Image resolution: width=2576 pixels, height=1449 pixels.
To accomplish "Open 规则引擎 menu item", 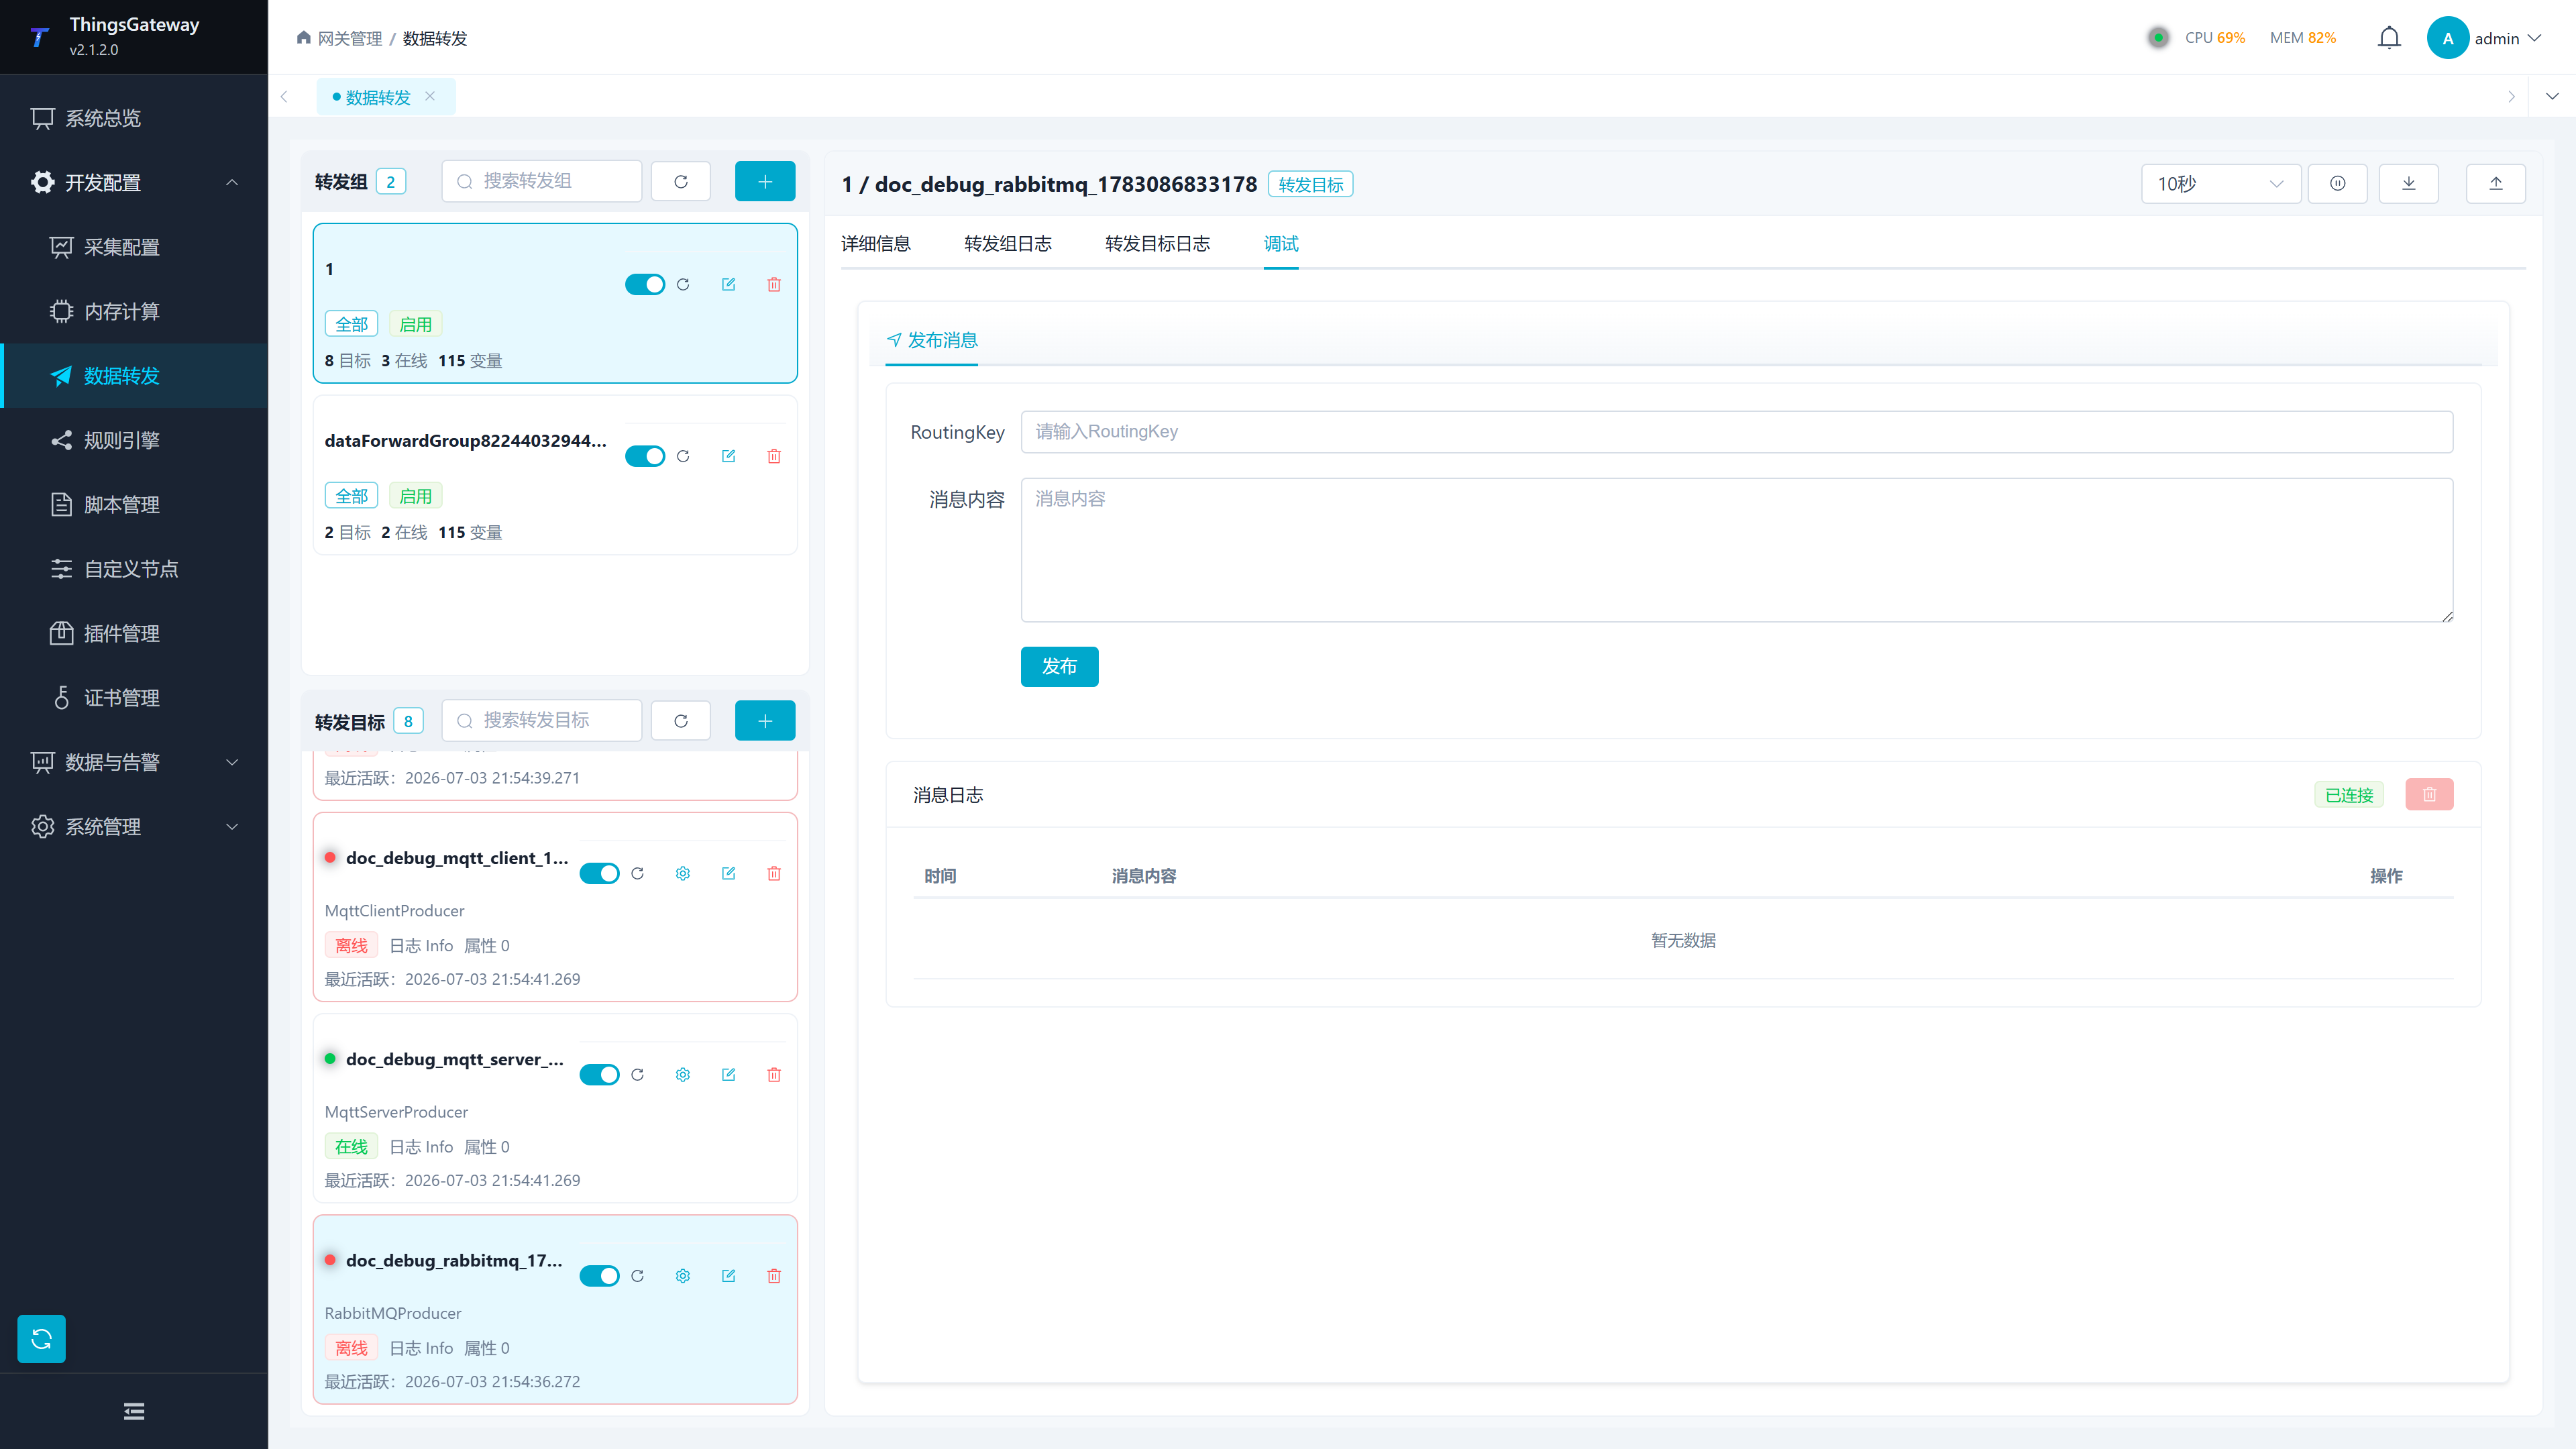I will click(134, 440).
